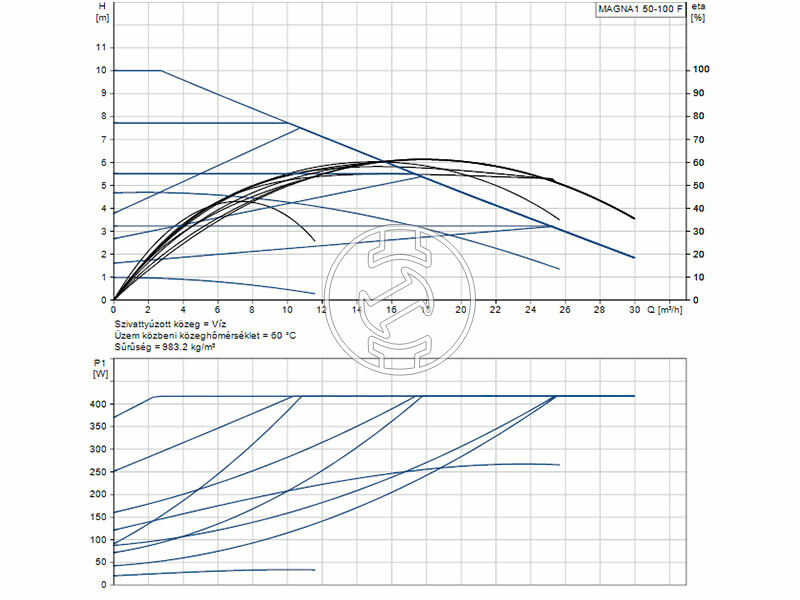
Task: Click the 11 tick on the H axis
Action: [x=100, y=47]
